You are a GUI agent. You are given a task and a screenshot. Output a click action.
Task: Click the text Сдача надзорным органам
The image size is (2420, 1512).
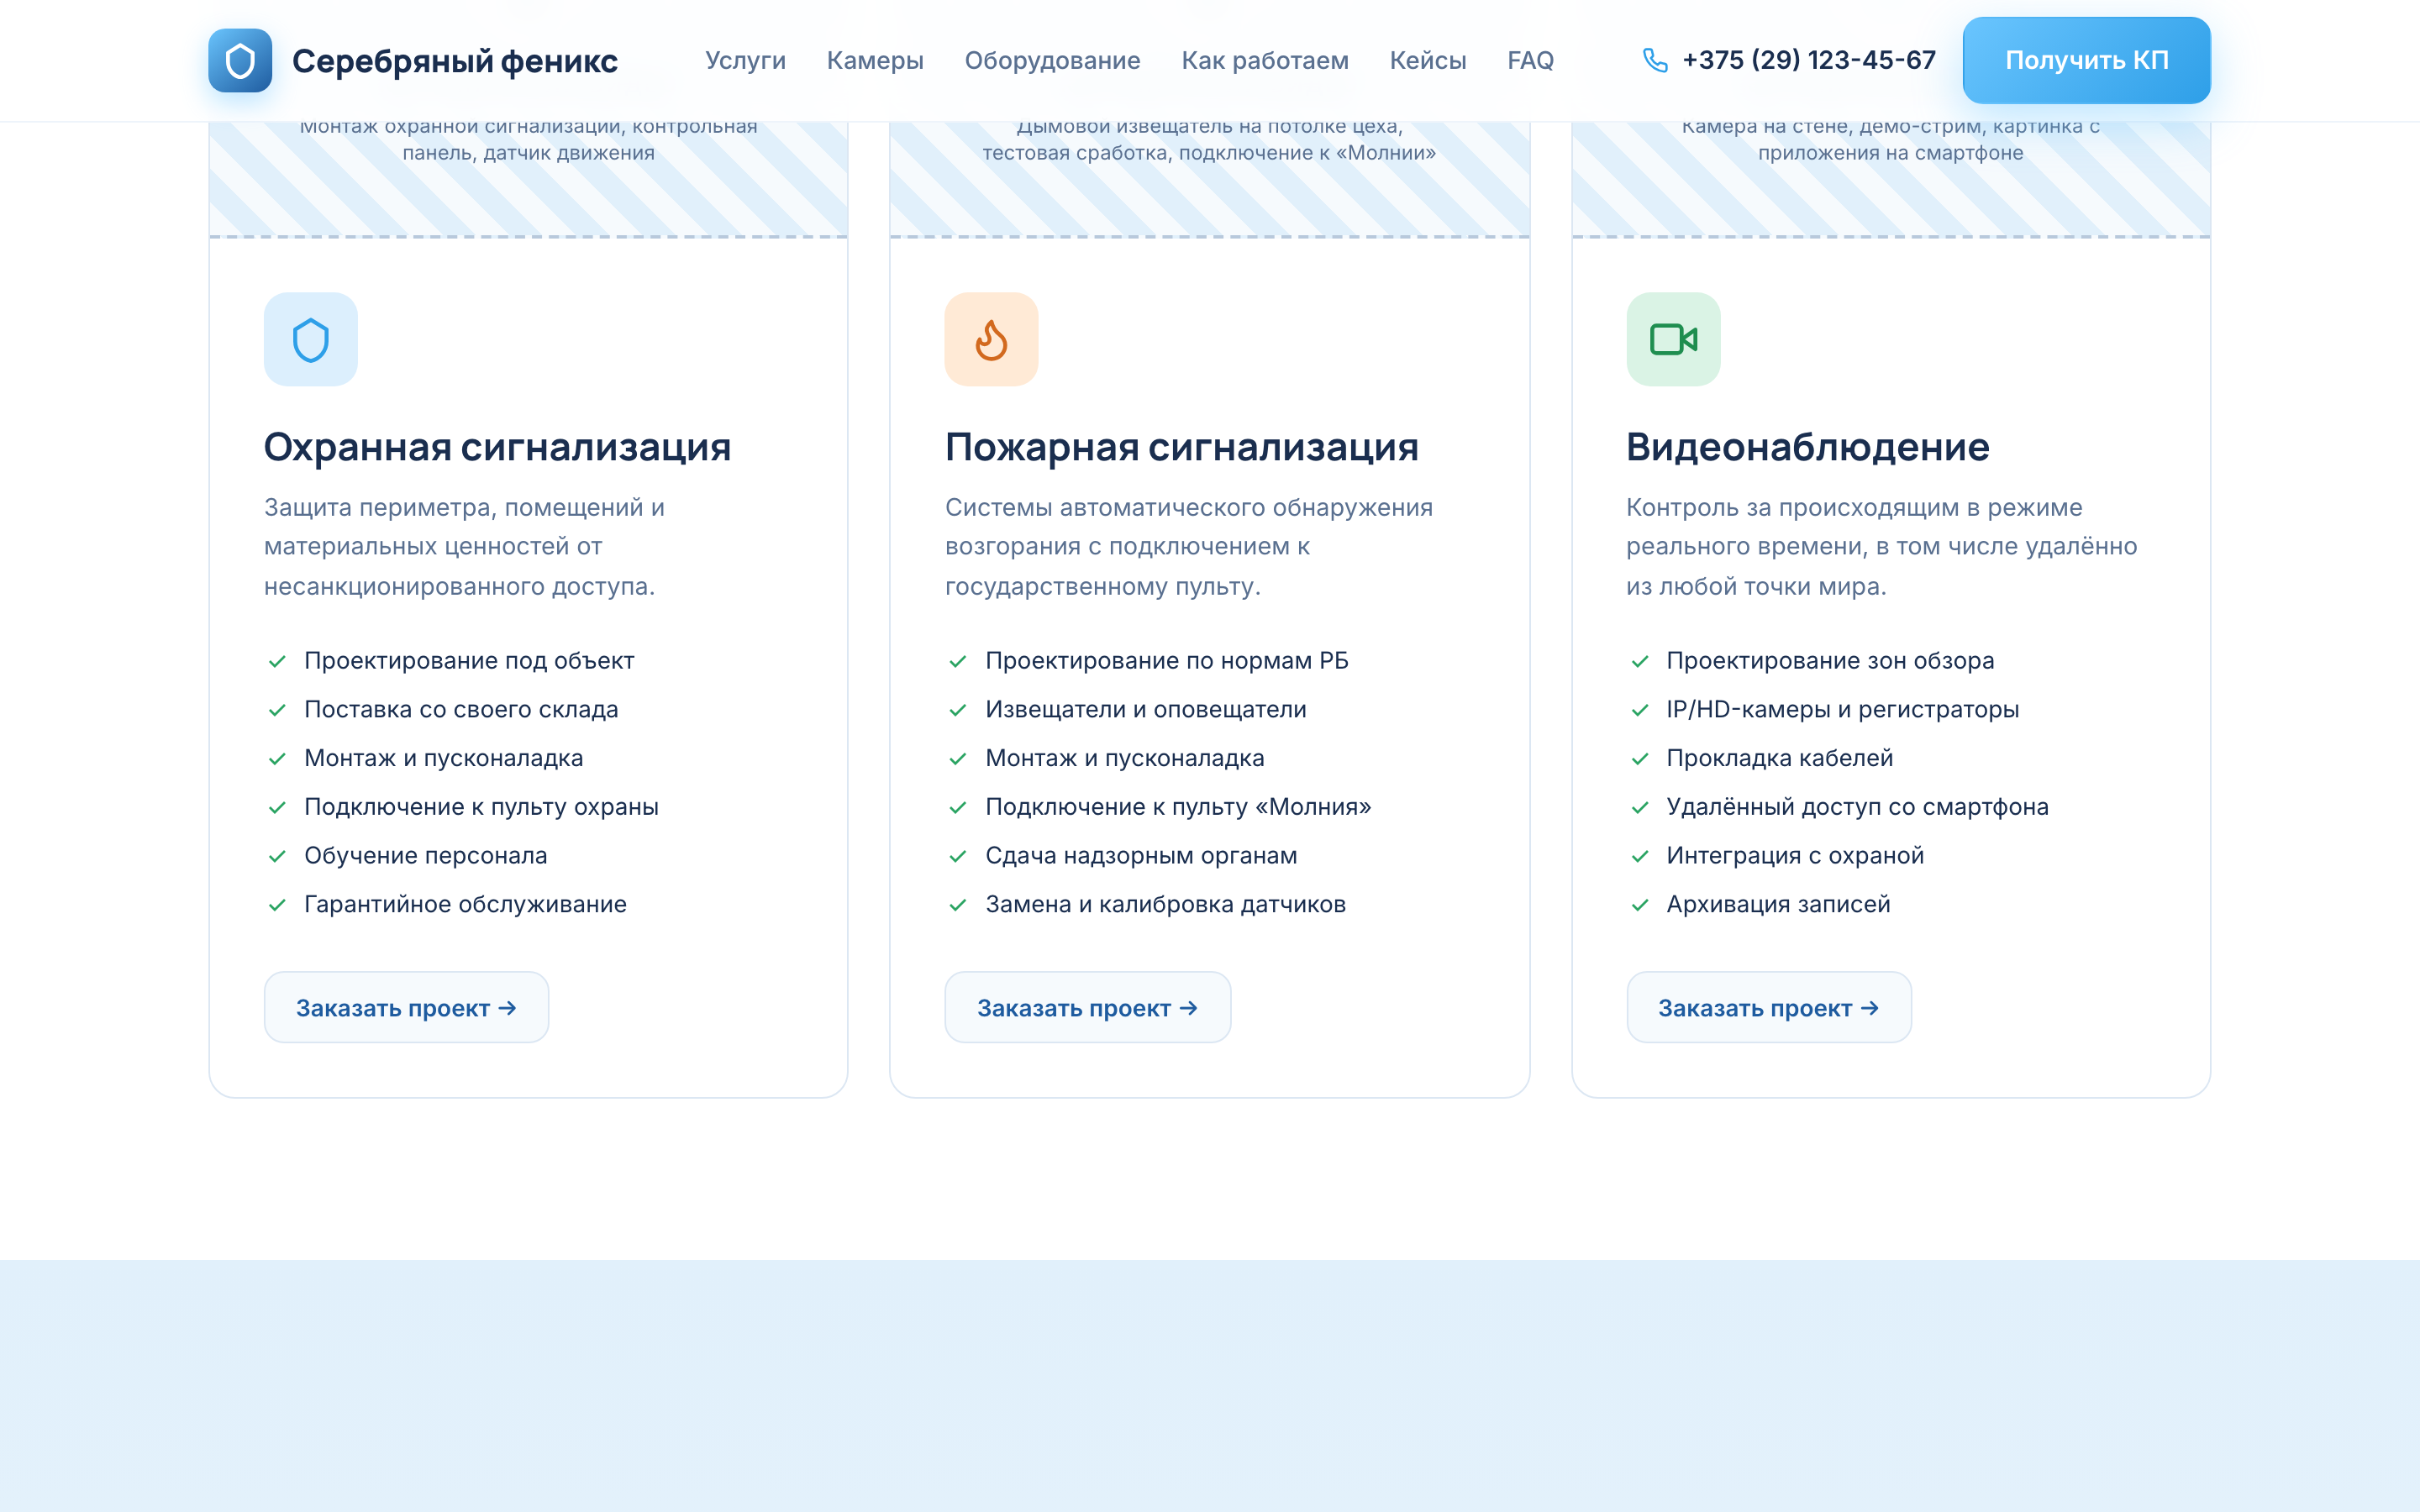pos(1141,855)
